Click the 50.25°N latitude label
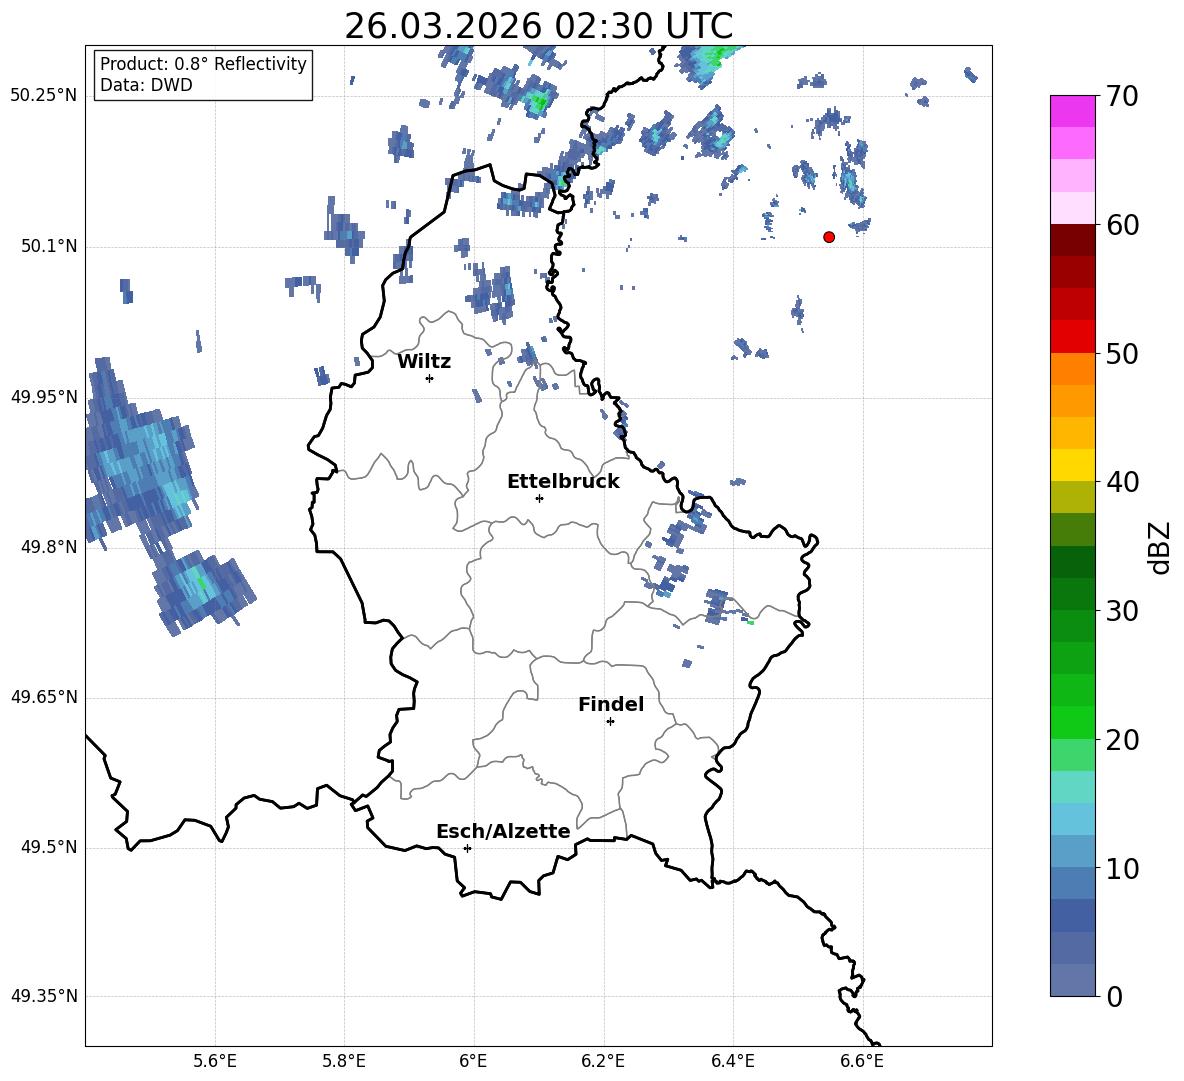 [x=44, y=96]
